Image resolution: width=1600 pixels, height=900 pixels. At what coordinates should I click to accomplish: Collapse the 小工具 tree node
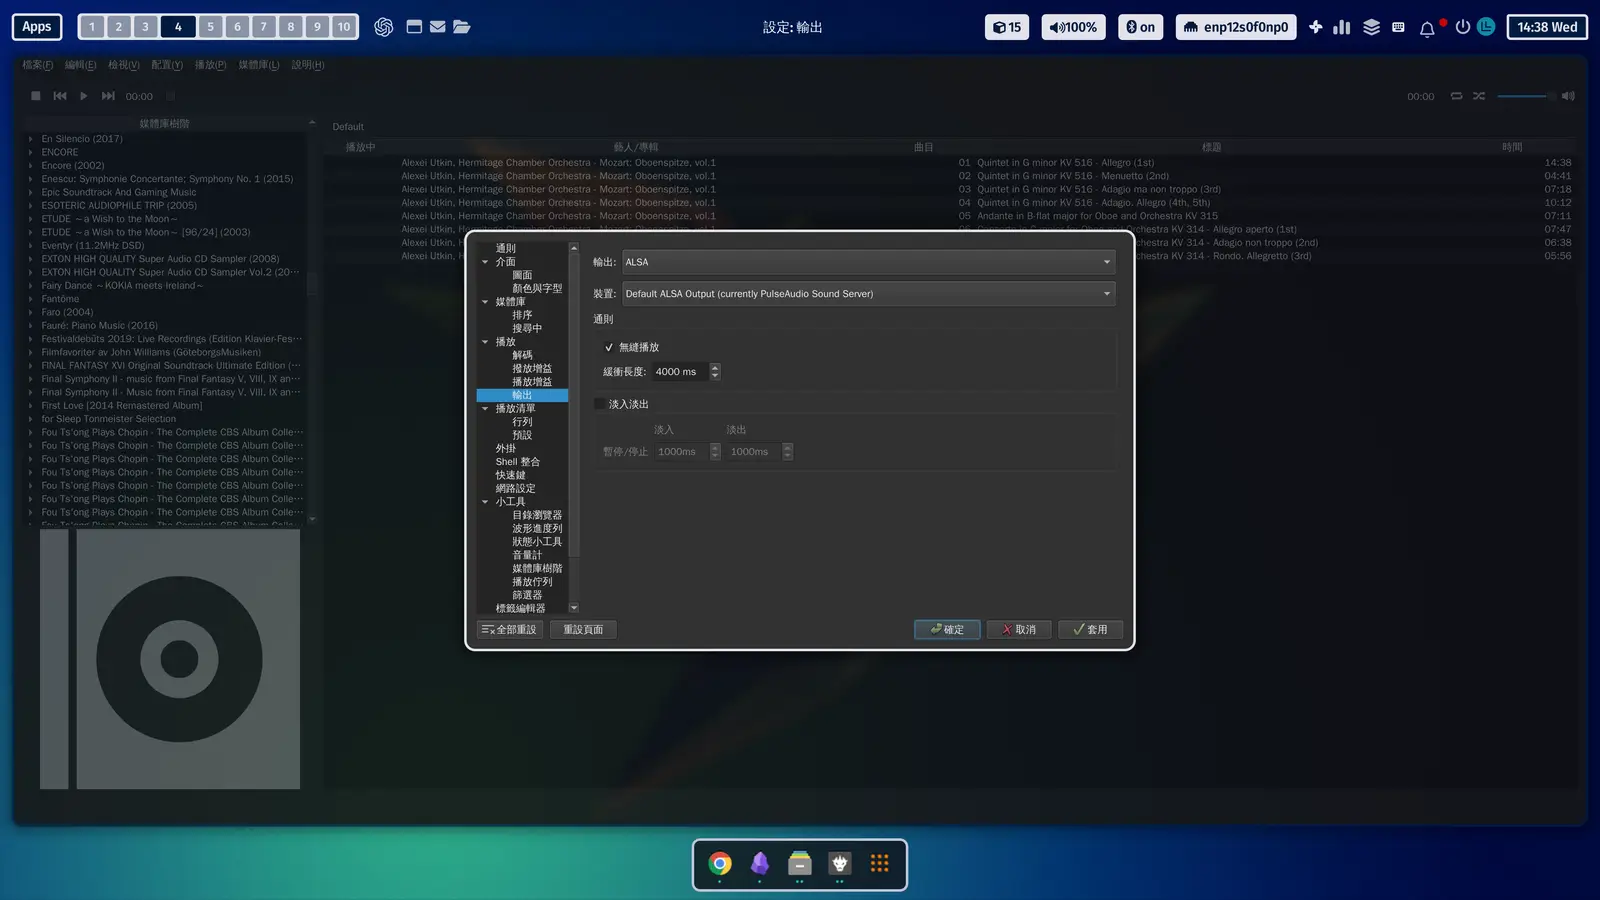[x=486, y=502]
